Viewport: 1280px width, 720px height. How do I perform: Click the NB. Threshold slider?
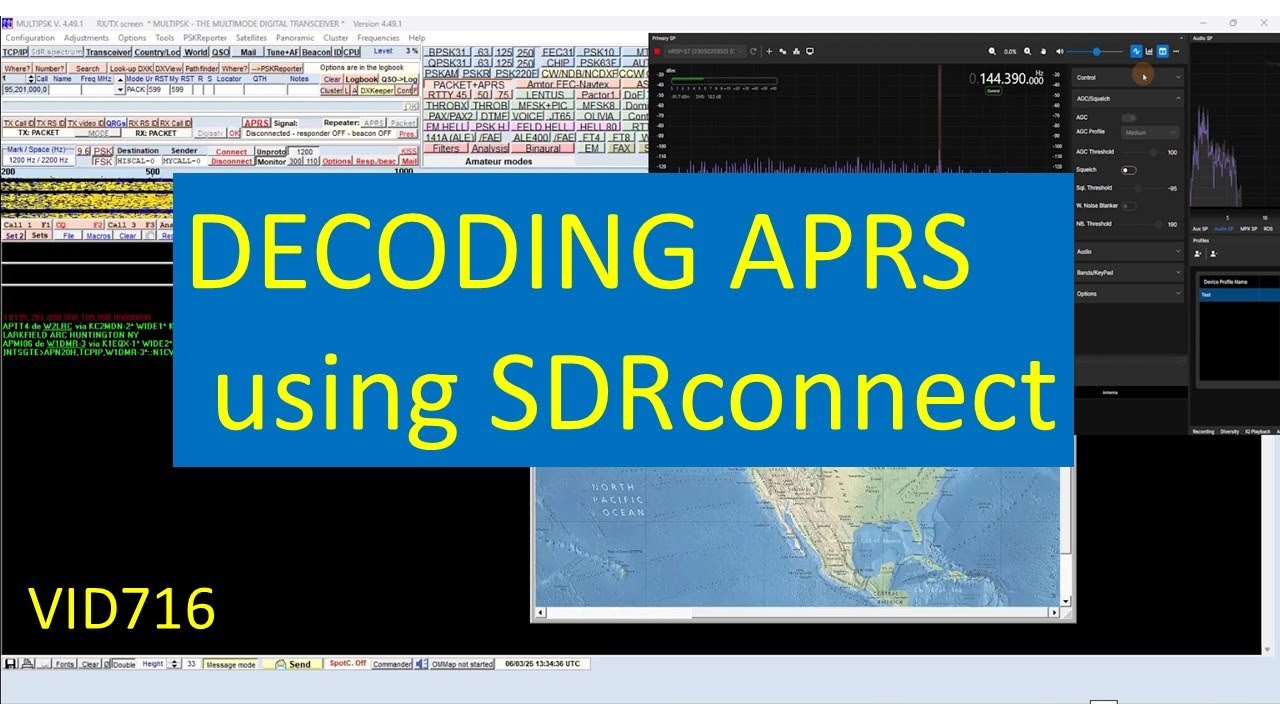(x=1142, y=224)
